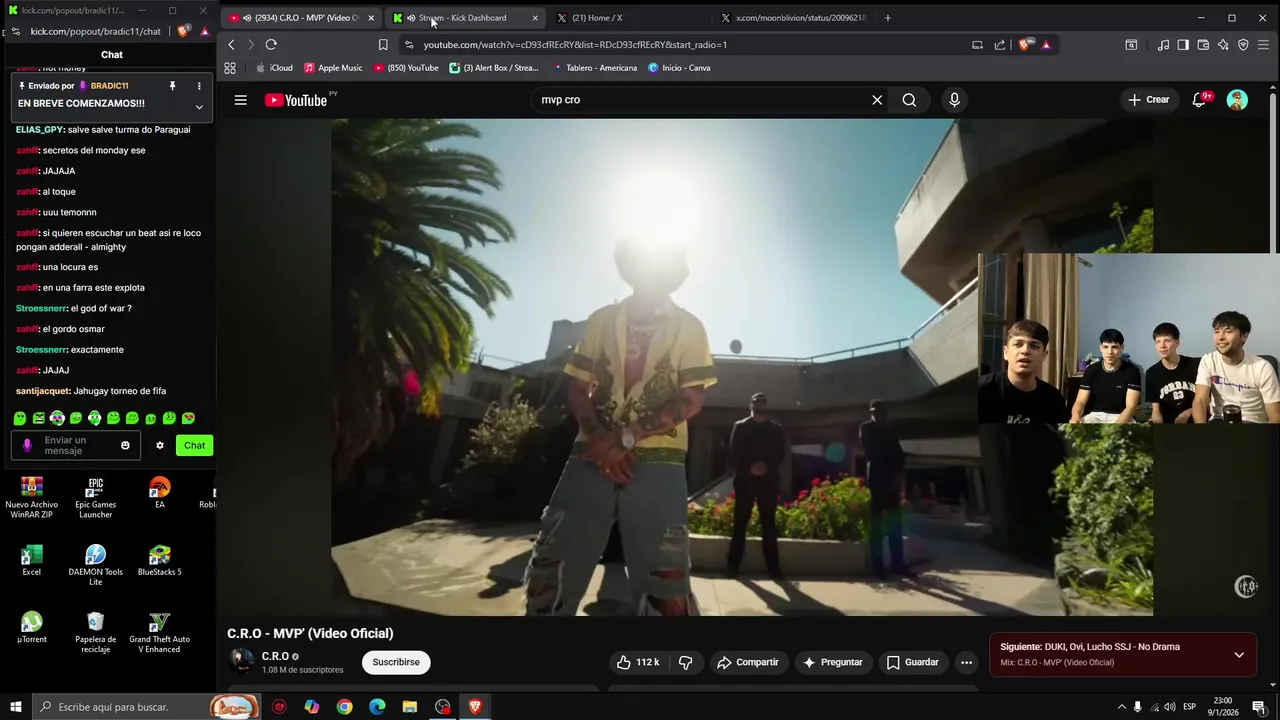Start voice search with the microphone
1280x720 pixels.
pos(954,100)
